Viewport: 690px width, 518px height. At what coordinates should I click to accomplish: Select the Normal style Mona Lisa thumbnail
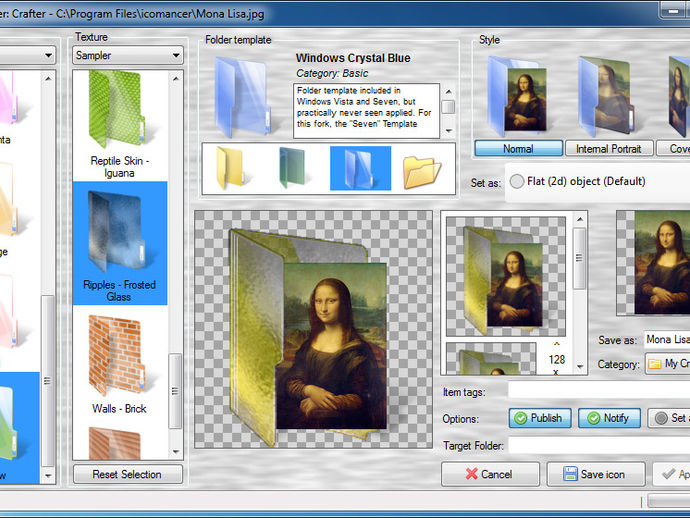(518, 96)
